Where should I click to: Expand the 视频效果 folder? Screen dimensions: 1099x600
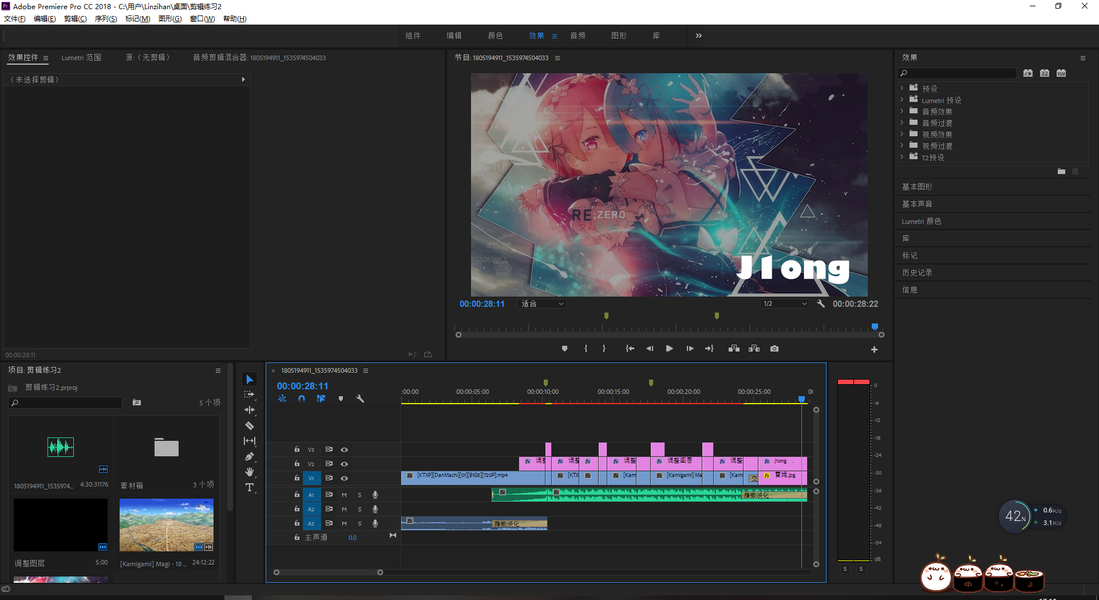[x=902, y=134]
